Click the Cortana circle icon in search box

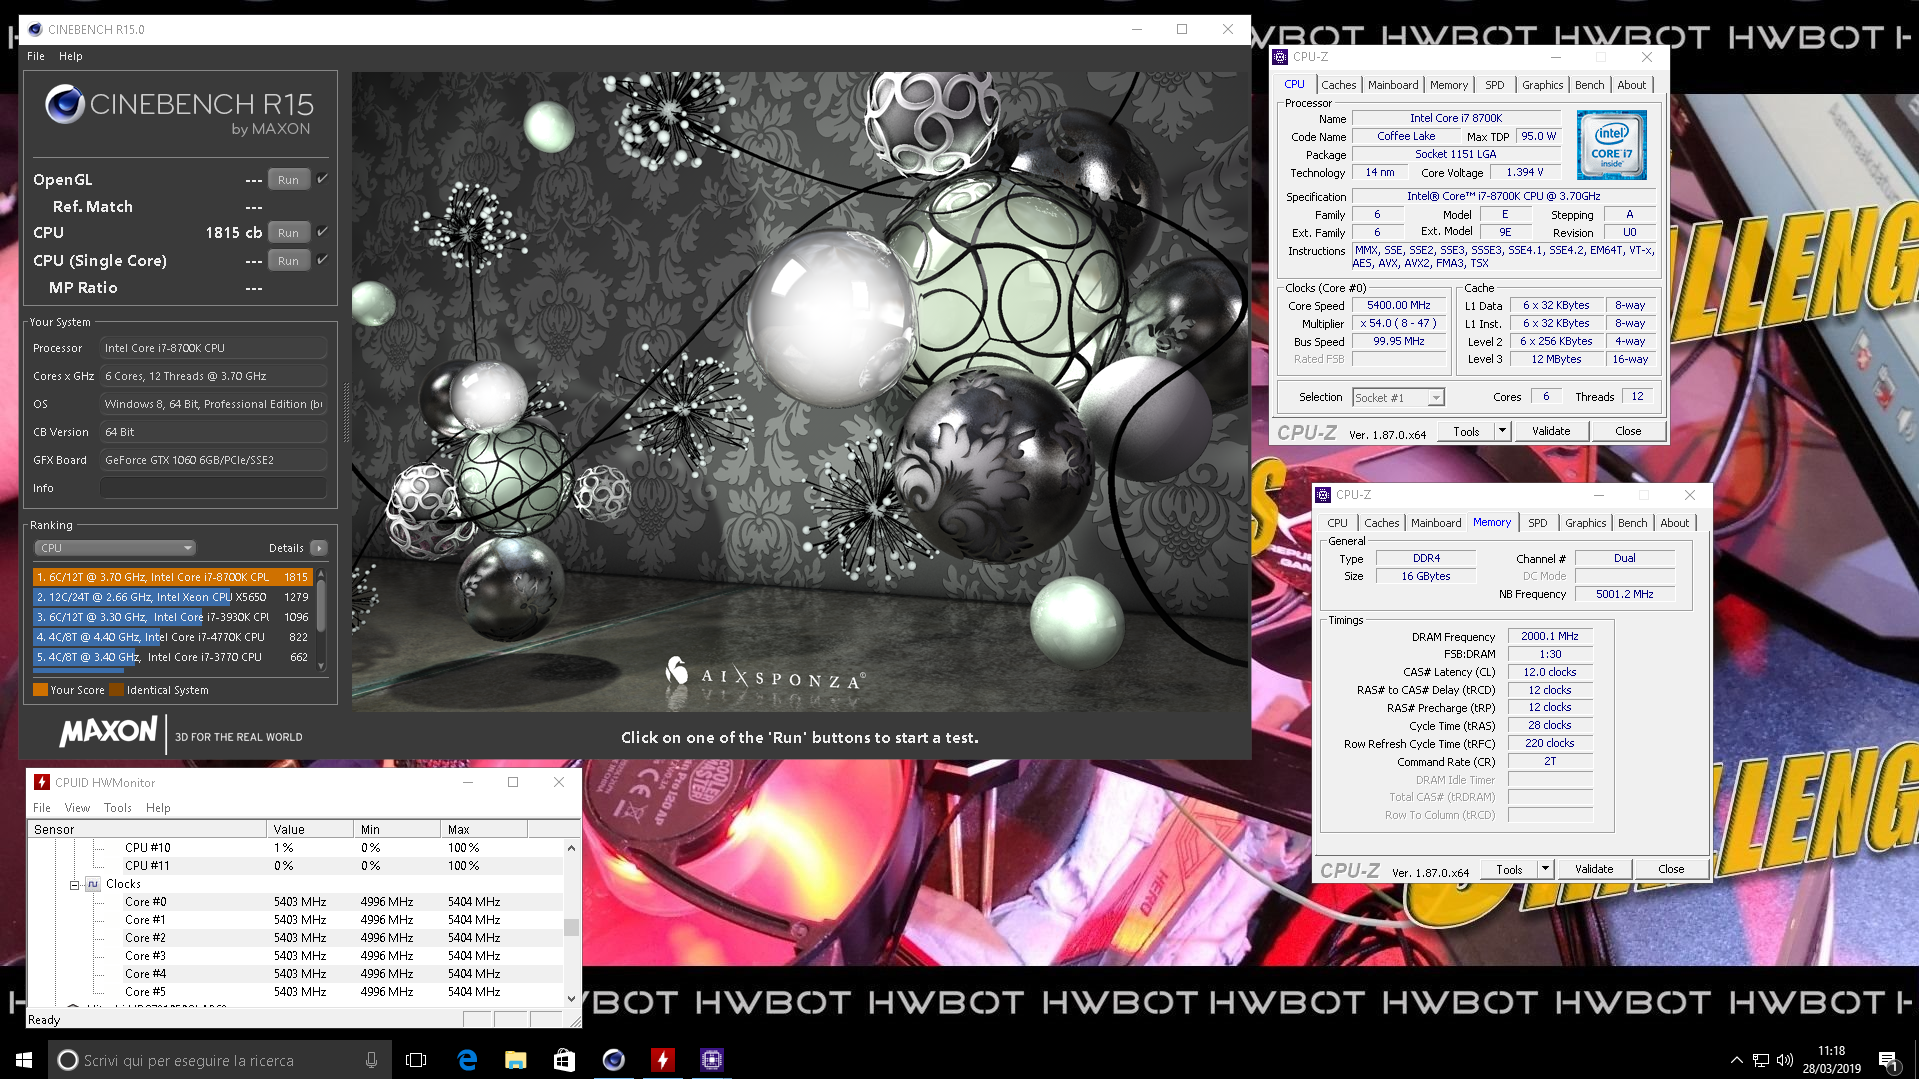pyautogui.click(x=67, y=1060)
